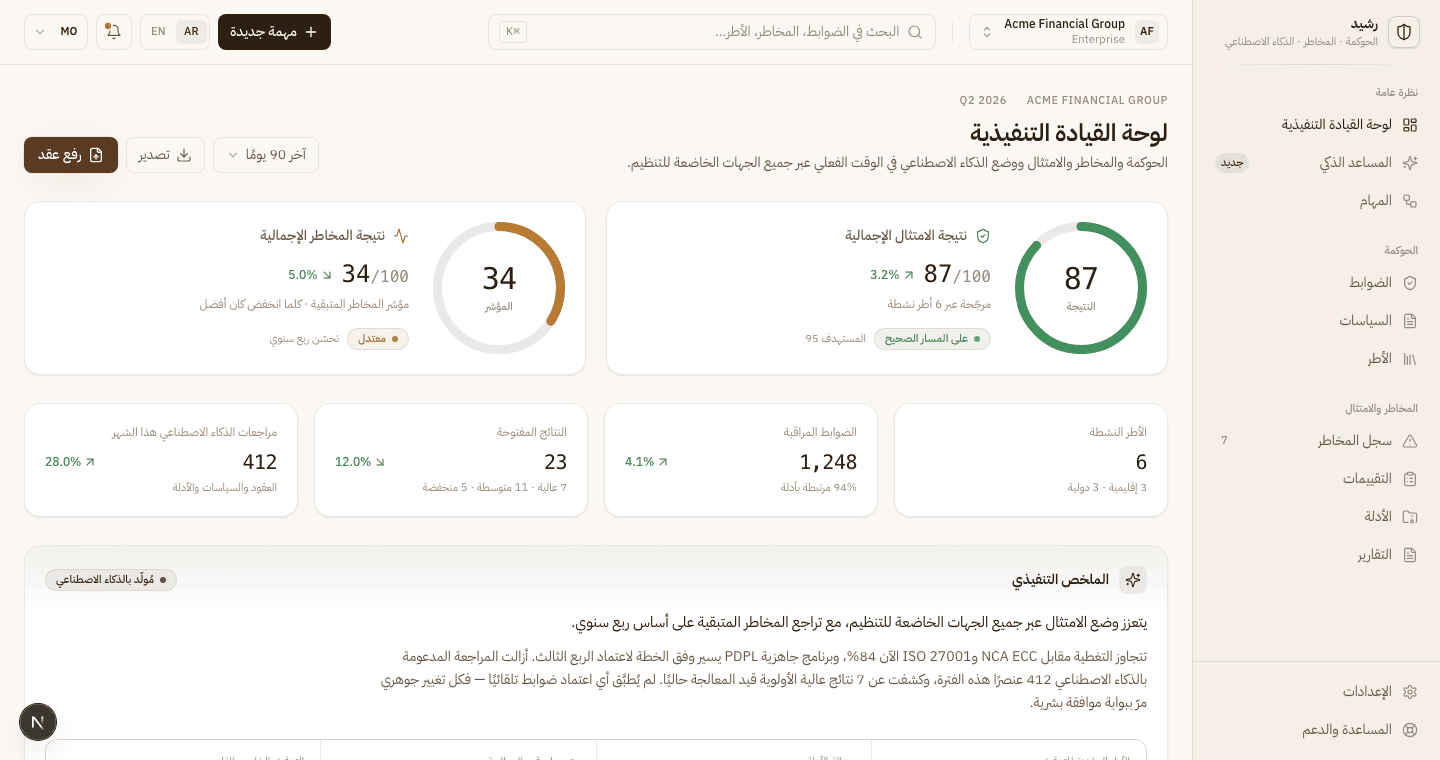Open النتائج المفتوحة card showing 23
The width and height of the screenshot is (1440, 760).
click(x=451, y=460)
